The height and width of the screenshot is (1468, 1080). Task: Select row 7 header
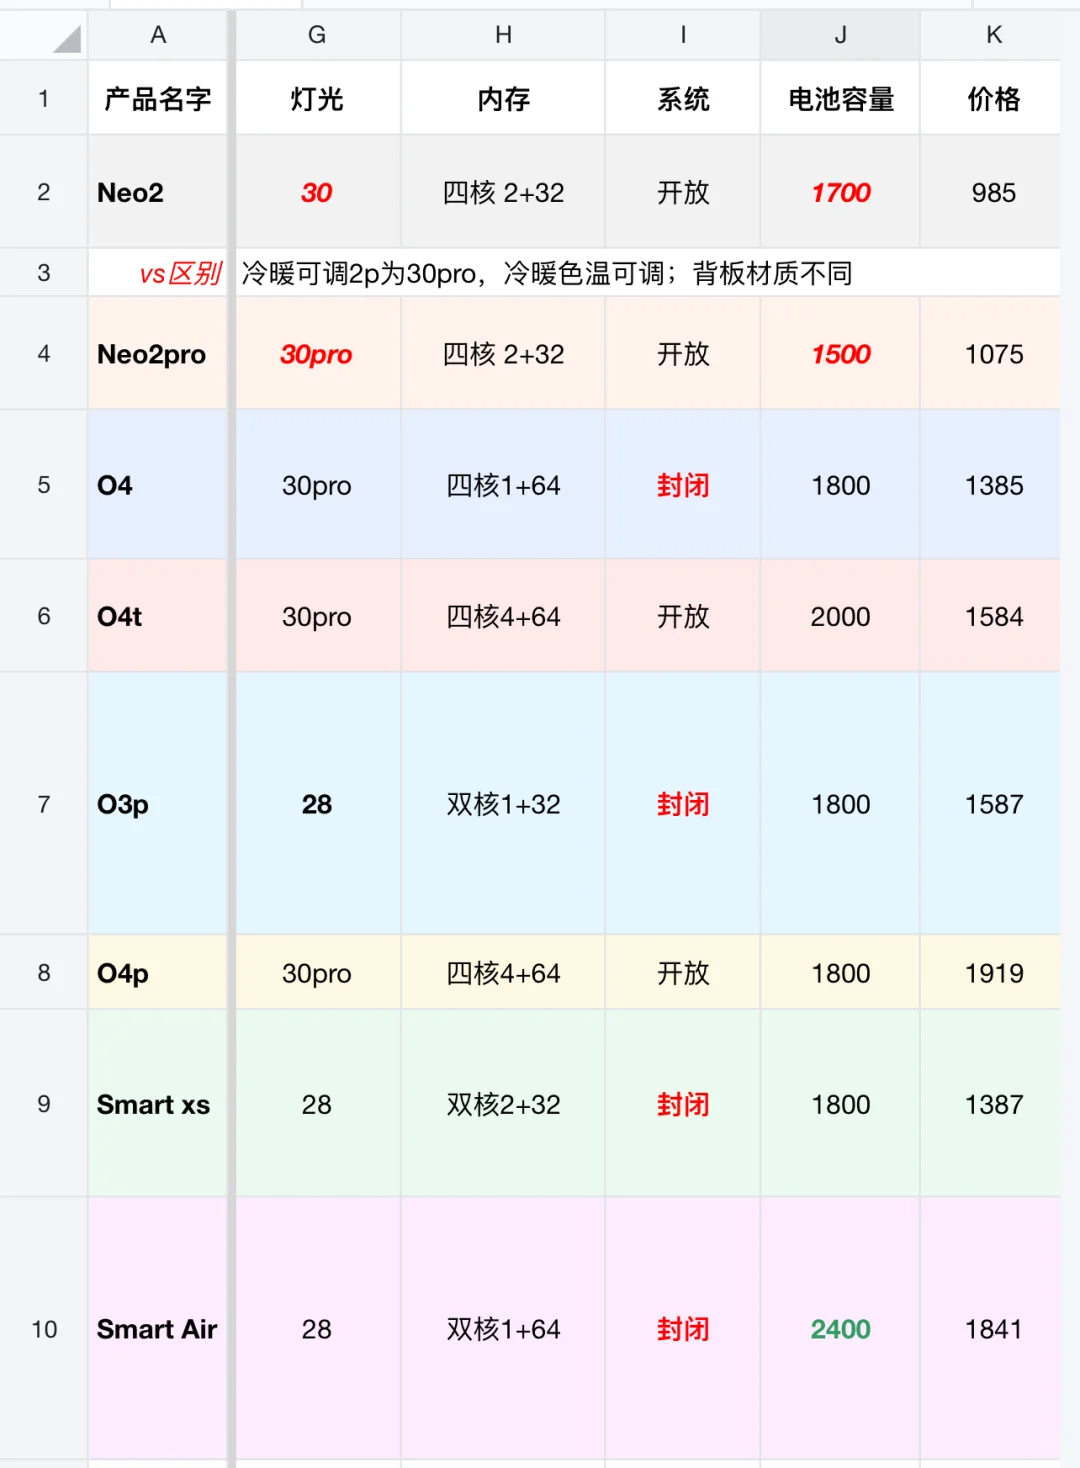coord(43,804)
